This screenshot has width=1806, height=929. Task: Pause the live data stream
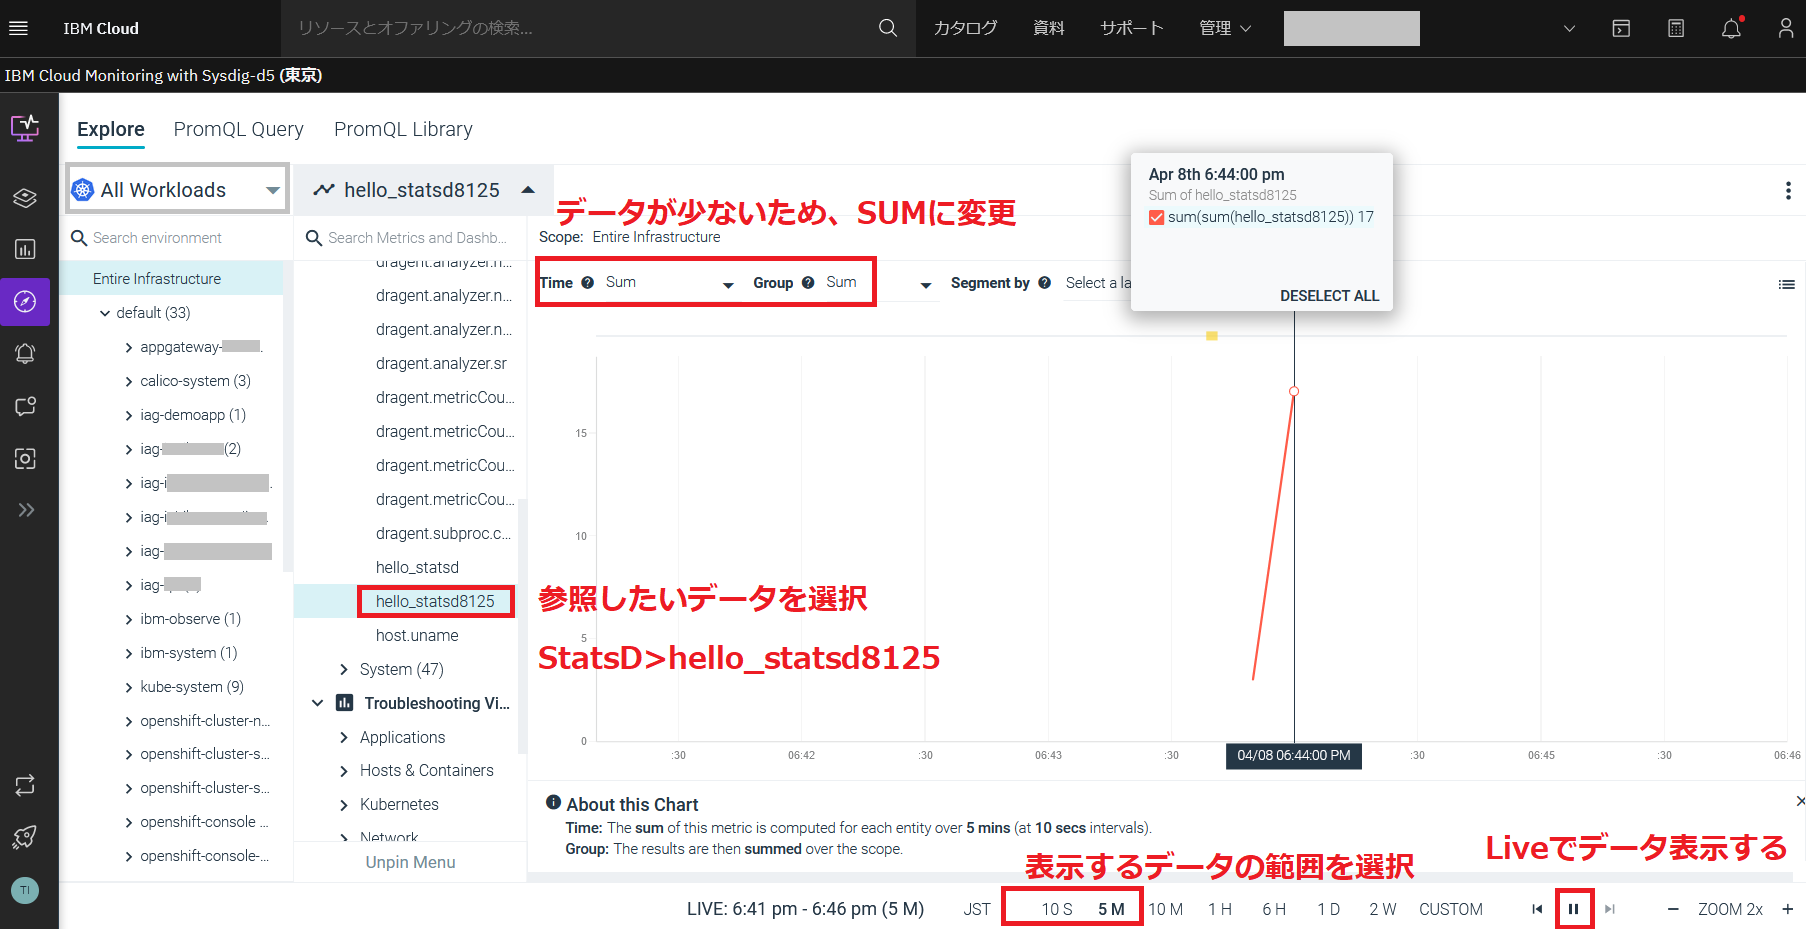click(1574, 909)
